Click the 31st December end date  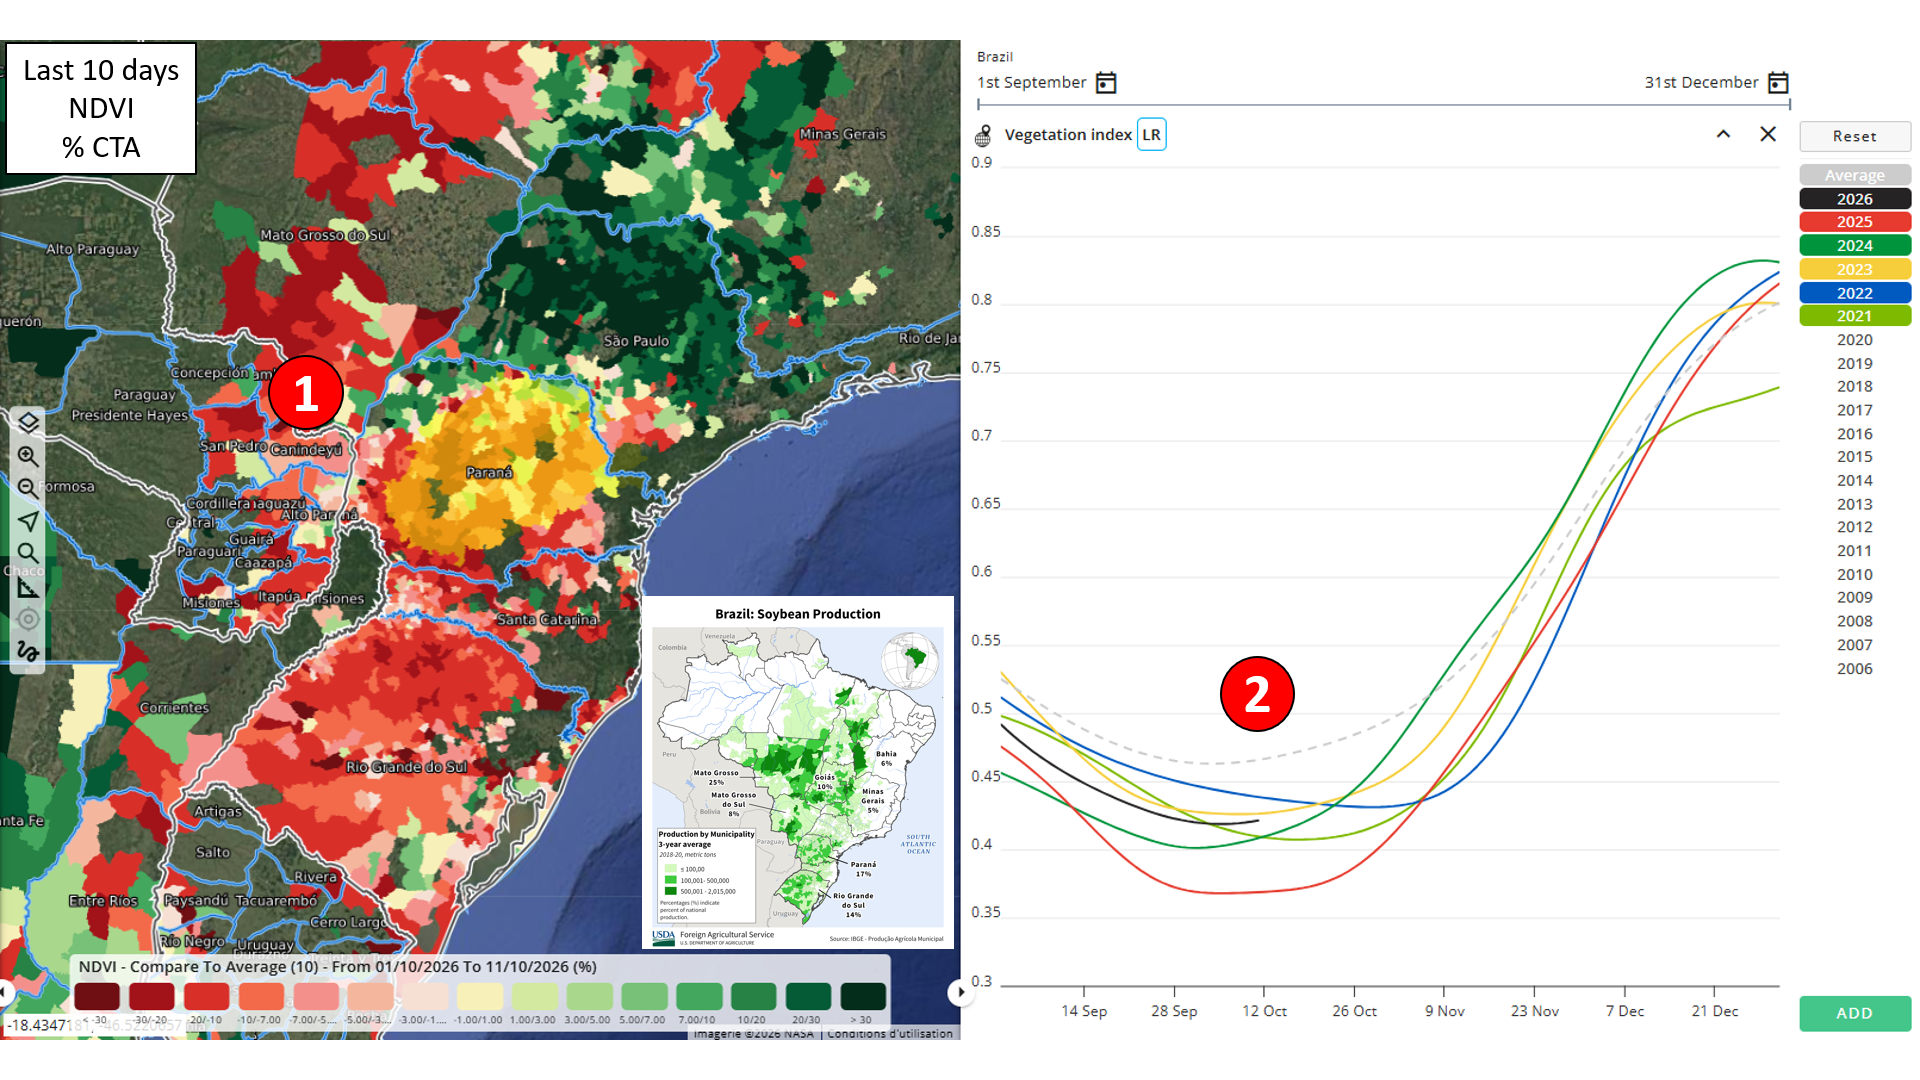tap(1701, 83)
